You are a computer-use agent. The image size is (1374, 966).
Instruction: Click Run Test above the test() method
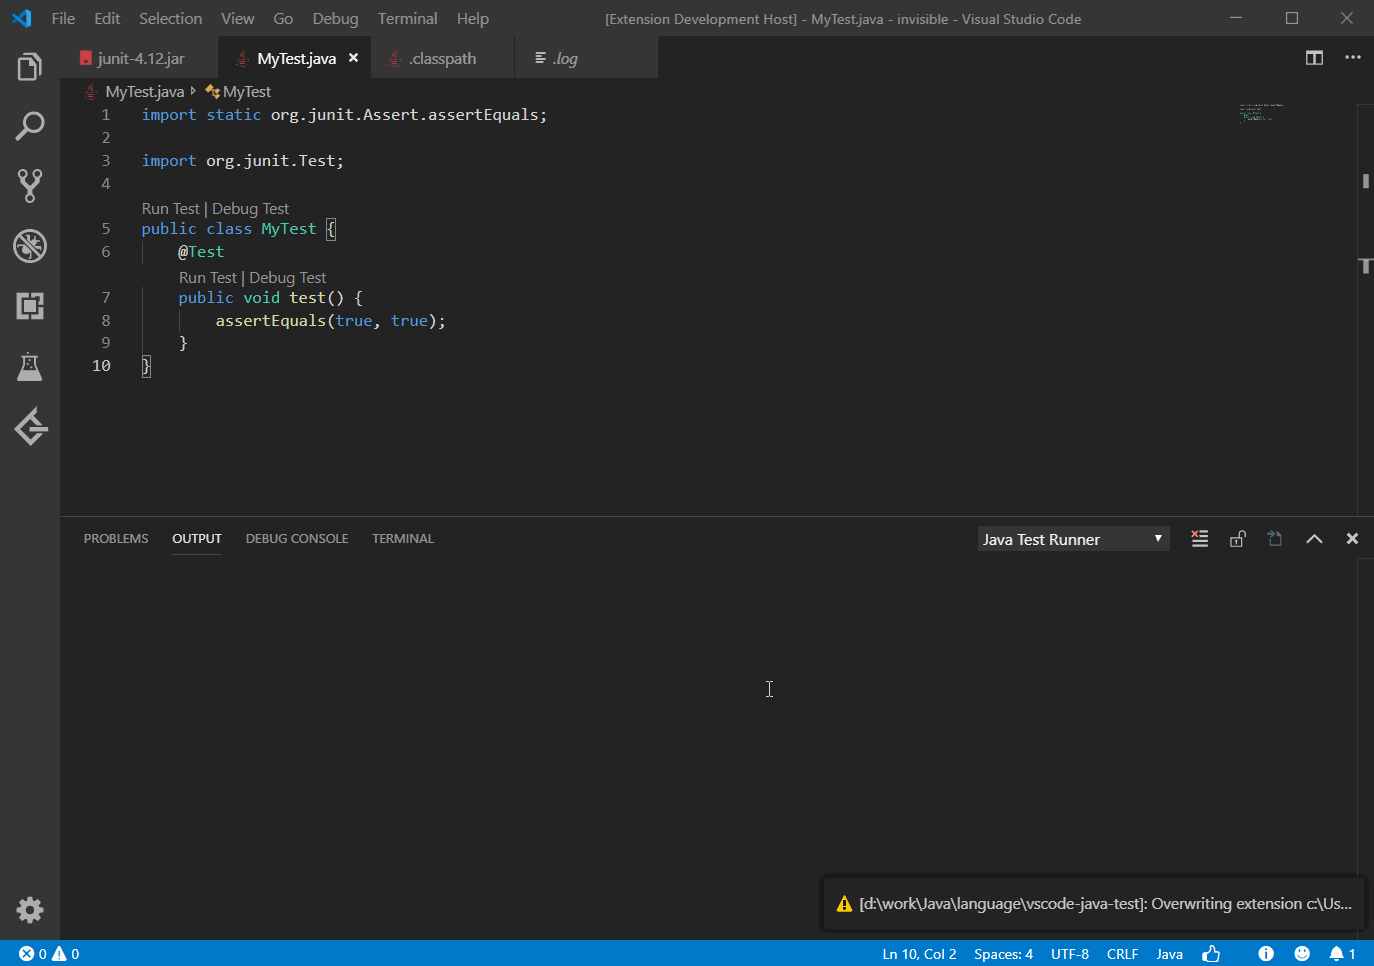pos(208,277)
